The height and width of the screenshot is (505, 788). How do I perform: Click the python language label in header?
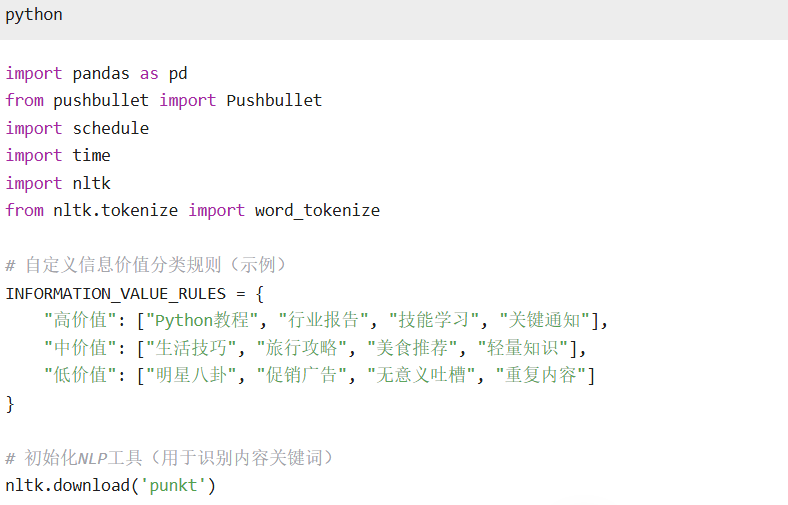(34, 15)
